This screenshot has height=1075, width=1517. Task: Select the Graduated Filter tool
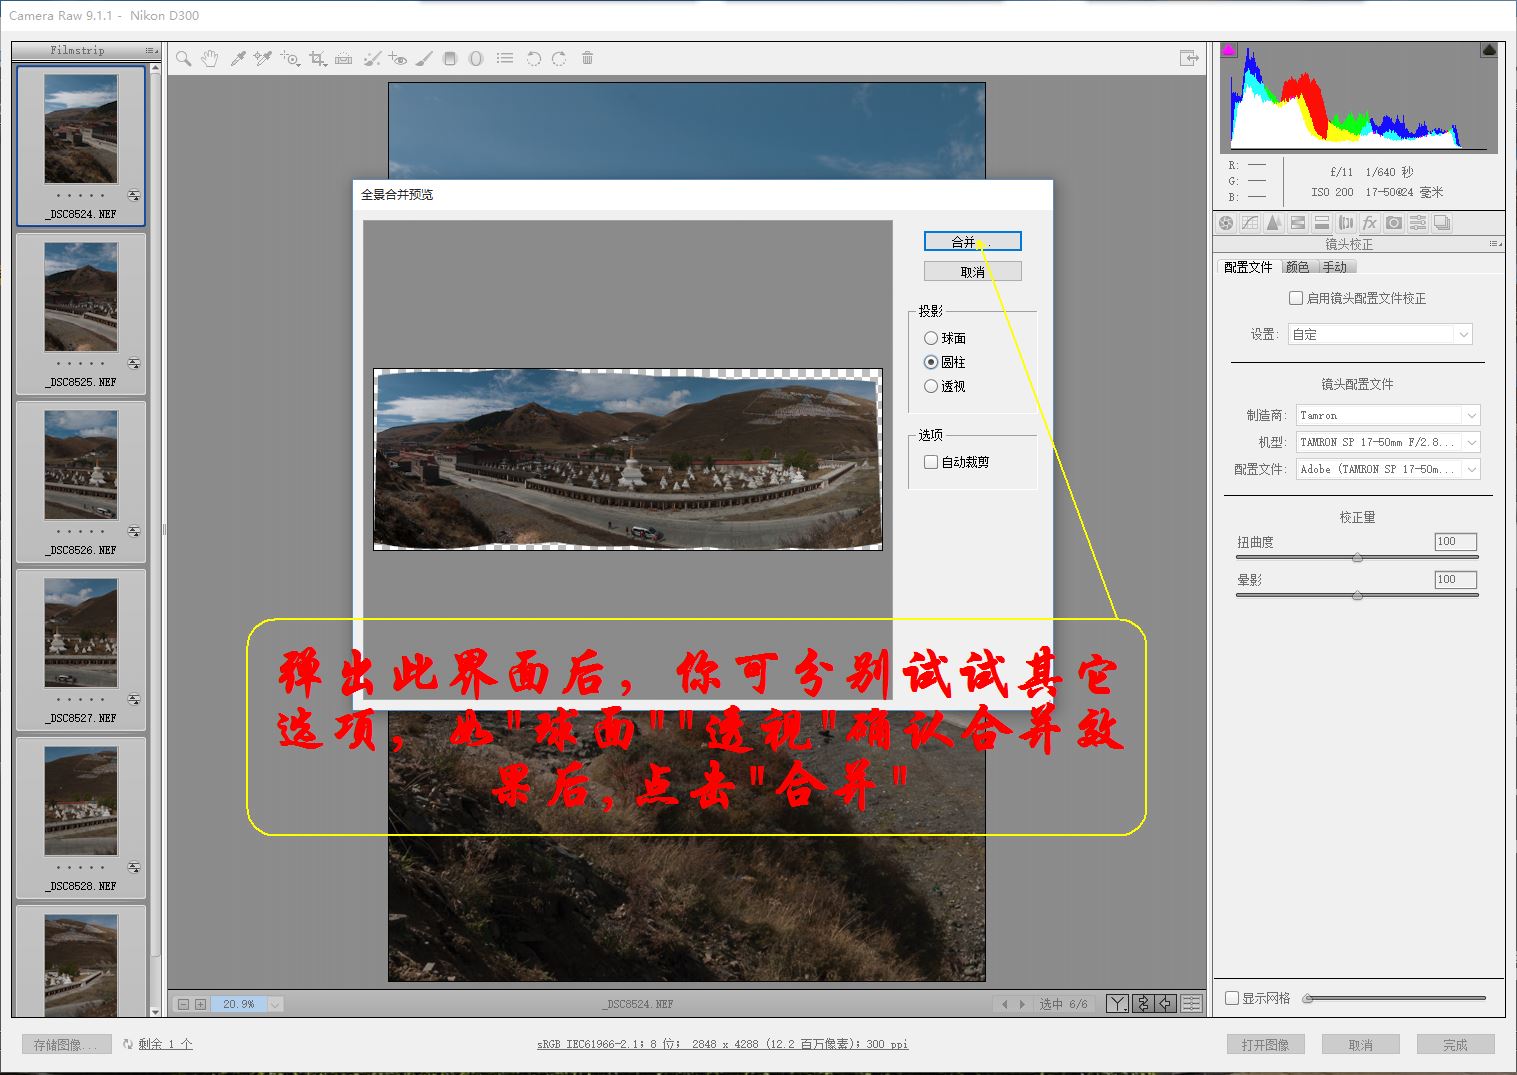450,59
